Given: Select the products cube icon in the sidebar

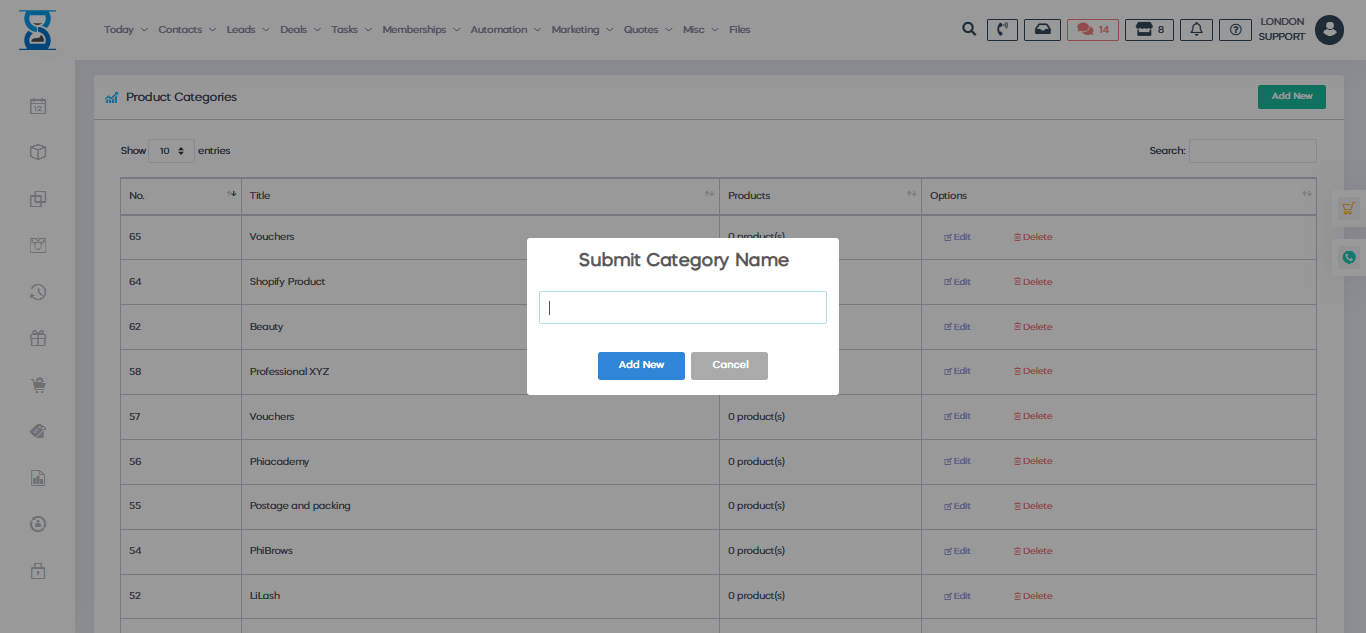Looking at the screenshot, I should click(x=37, y=152).
